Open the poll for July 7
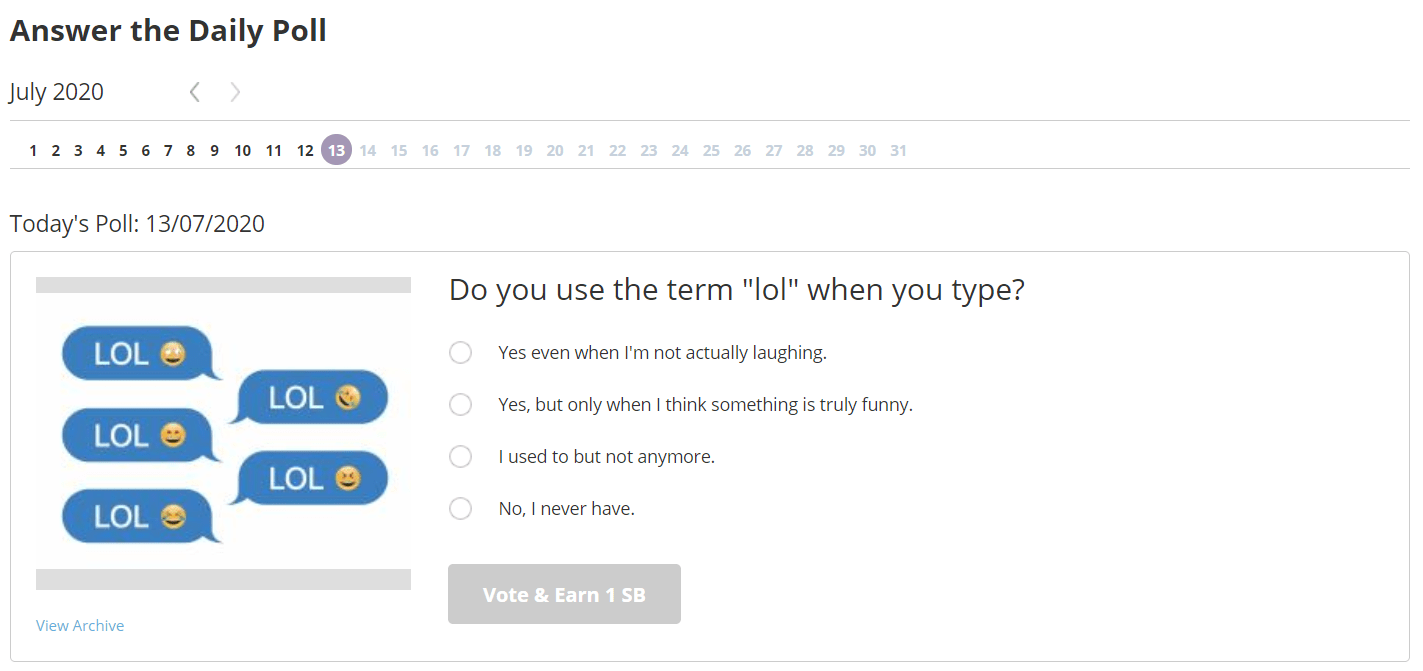The height and width of the screenshot is (671, 1423). (168, 151)
